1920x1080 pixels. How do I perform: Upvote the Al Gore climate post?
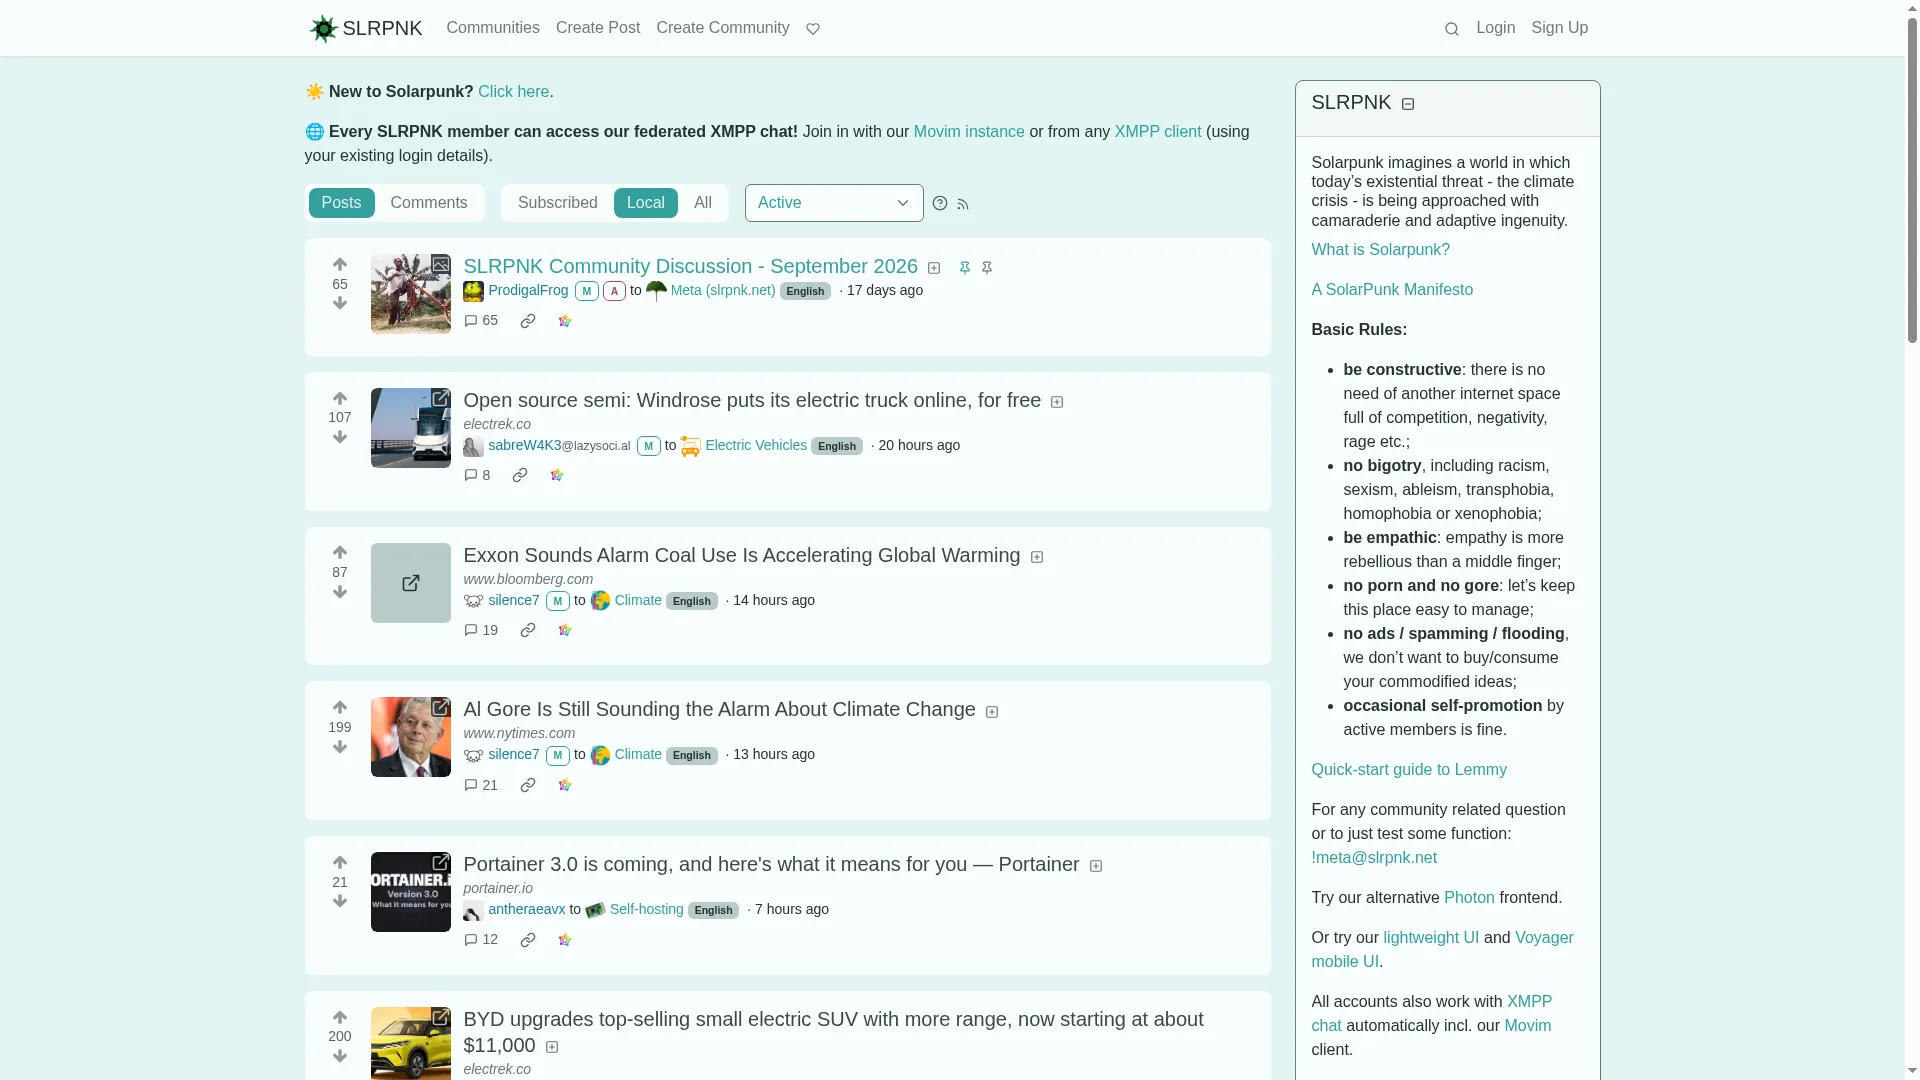point(340,707)
